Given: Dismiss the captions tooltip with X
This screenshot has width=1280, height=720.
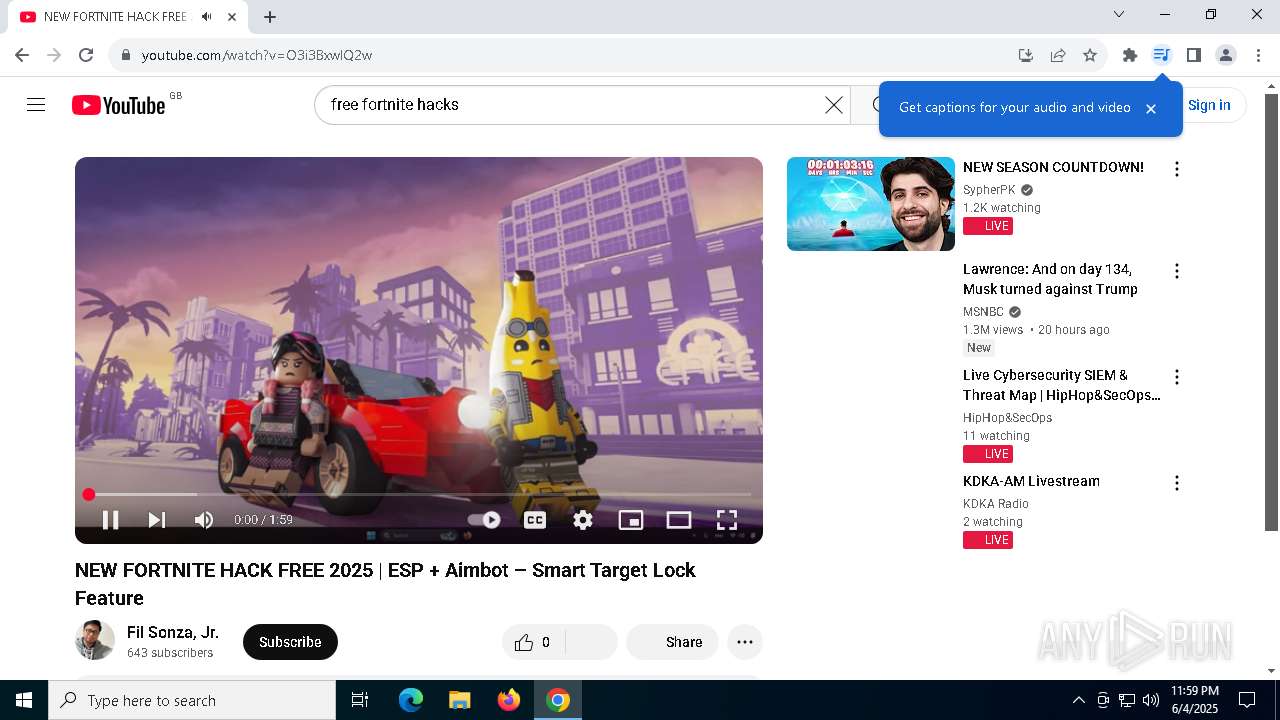Looking at the screenshot, I should tap(1151, 108).
